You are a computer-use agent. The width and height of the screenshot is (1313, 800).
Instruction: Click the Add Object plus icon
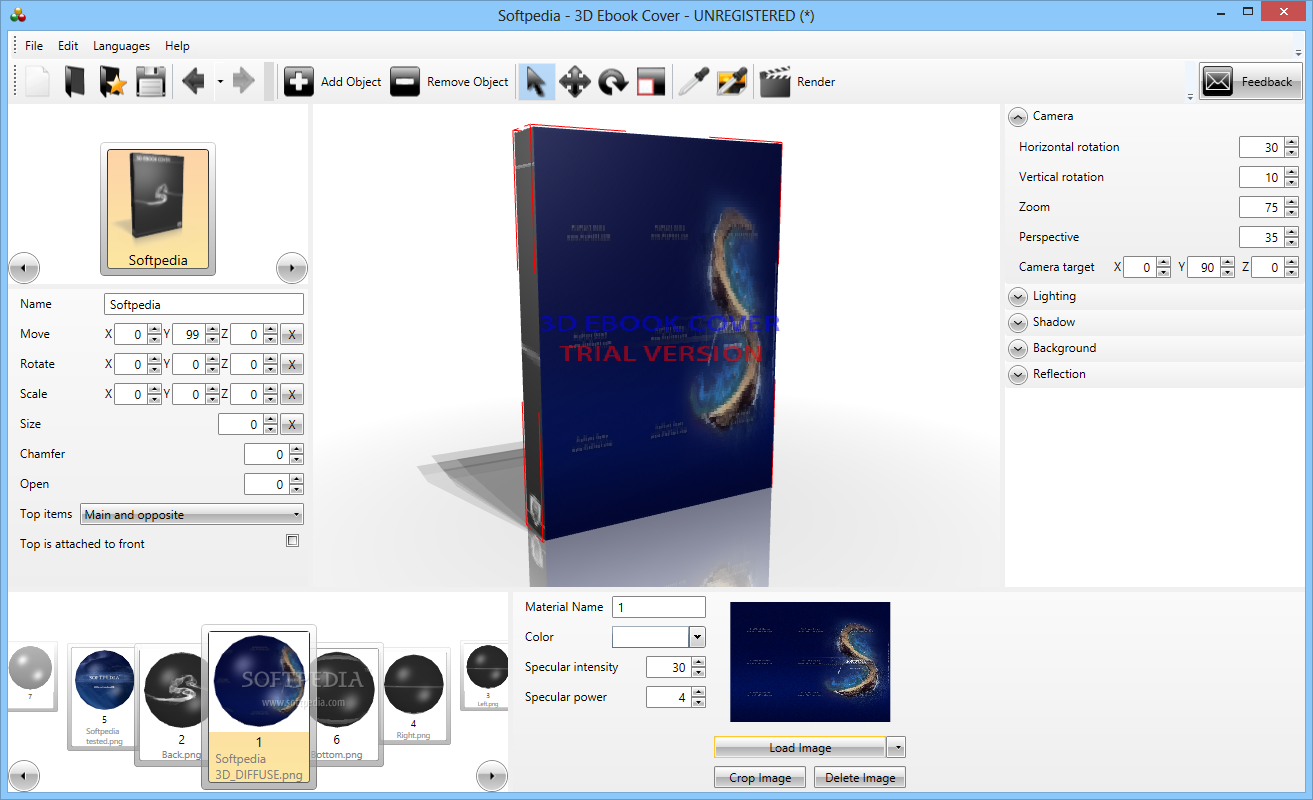(x=299, y=82)
